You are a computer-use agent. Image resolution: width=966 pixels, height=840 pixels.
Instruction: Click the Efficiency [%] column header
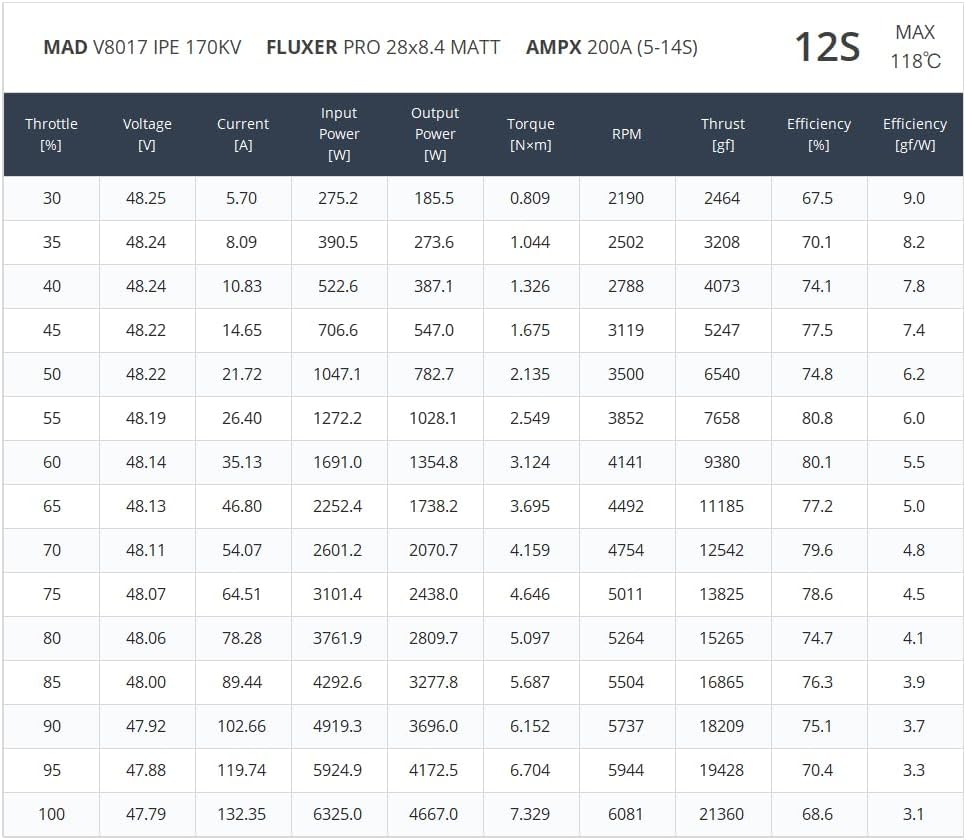click(818, 134)
